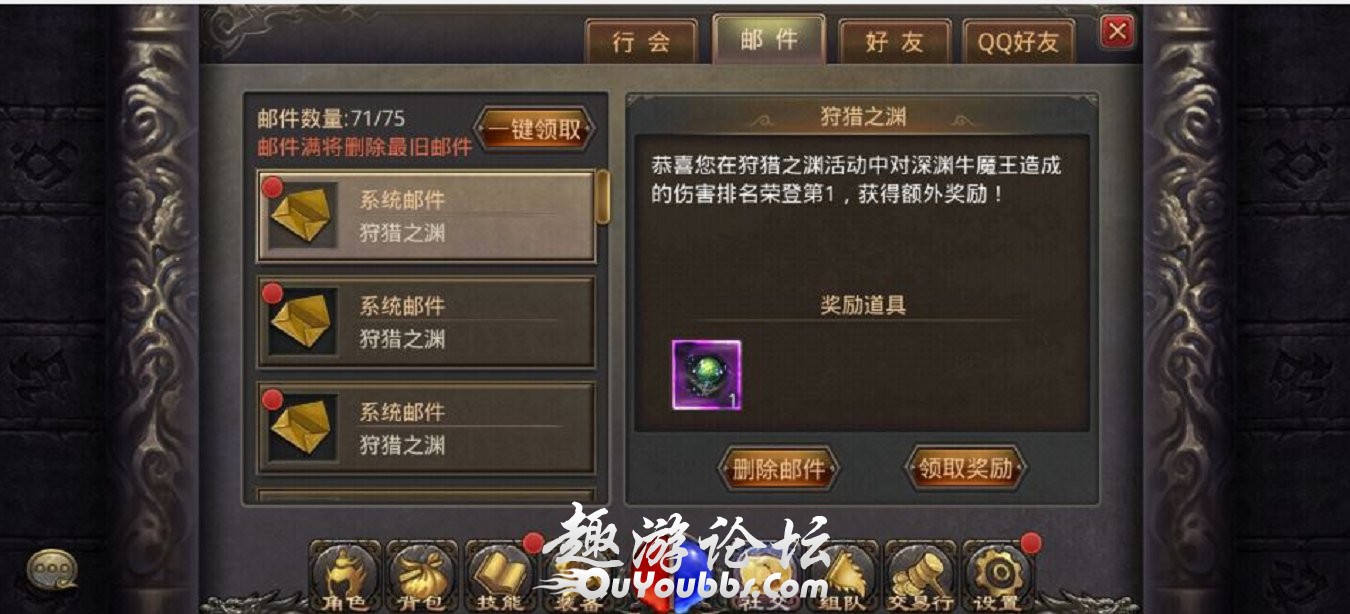1350x614 pixels.
Task: Switch to the QQ好友 tab
Action: pos(1019,43)
